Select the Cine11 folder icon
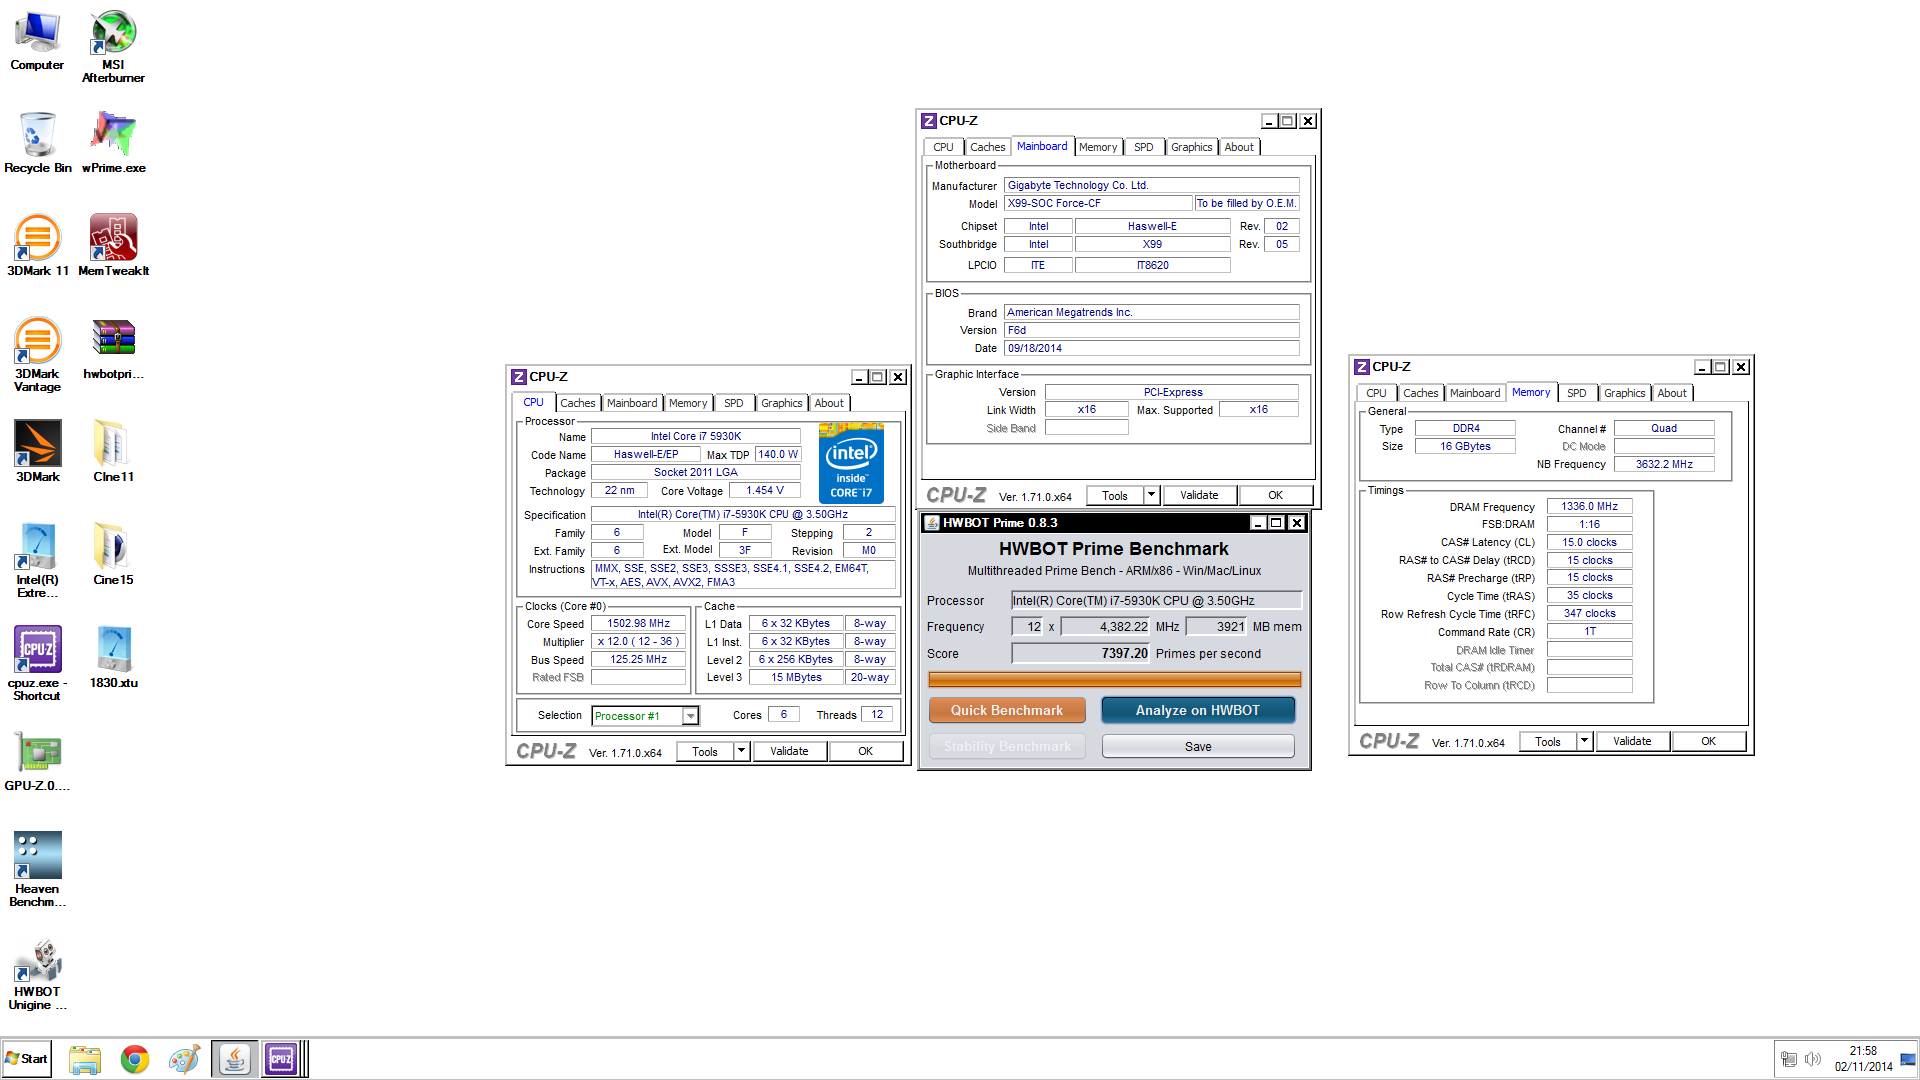Screen dimensions: 1920x1080 113,452
